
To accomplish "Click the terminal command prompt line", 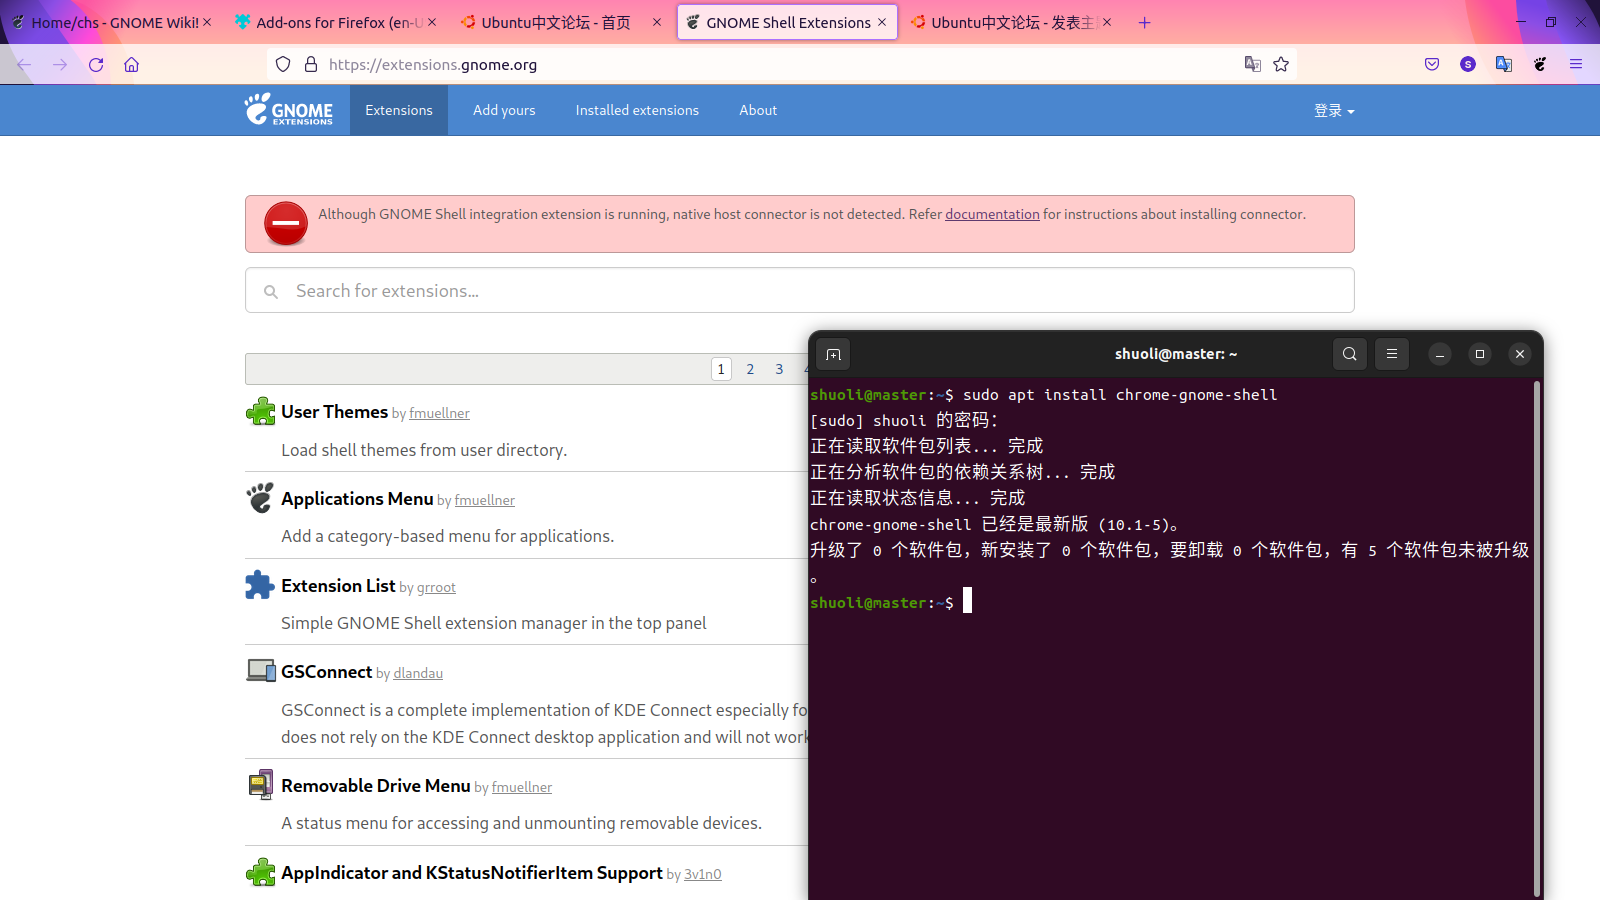I will [891, 602].
